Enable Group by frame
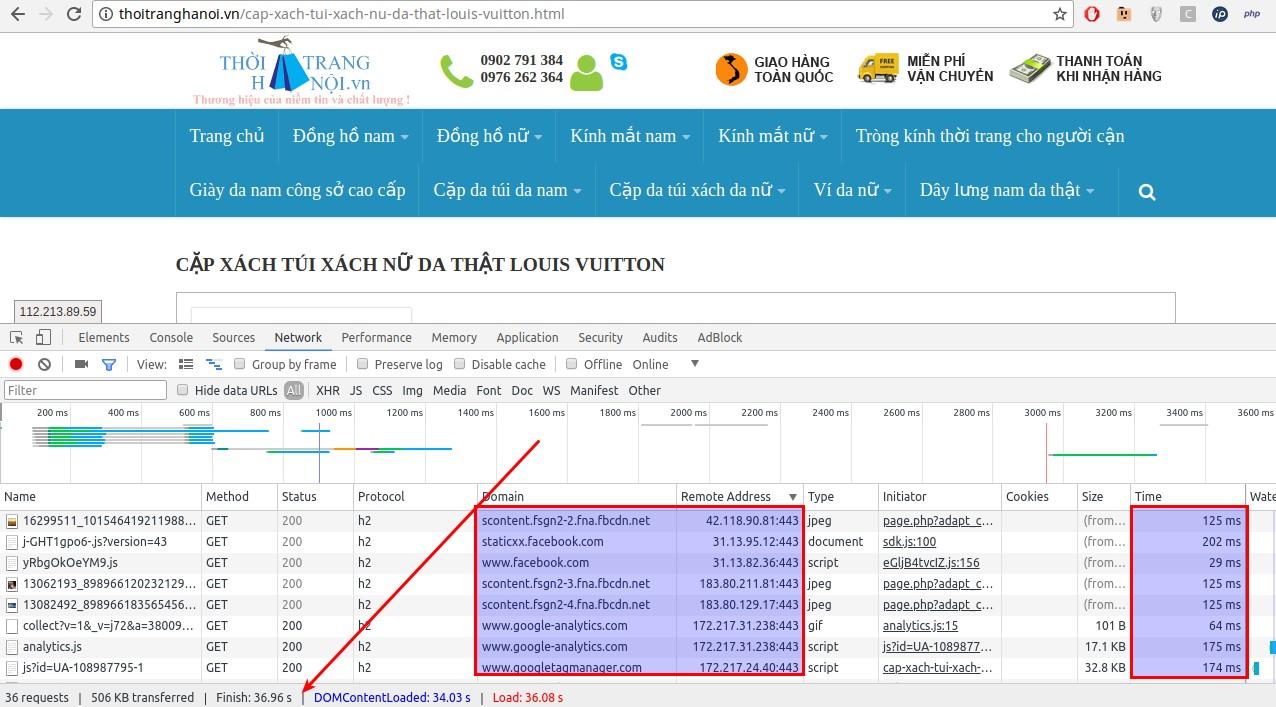The image size is (1276, 707). [239, 364]
